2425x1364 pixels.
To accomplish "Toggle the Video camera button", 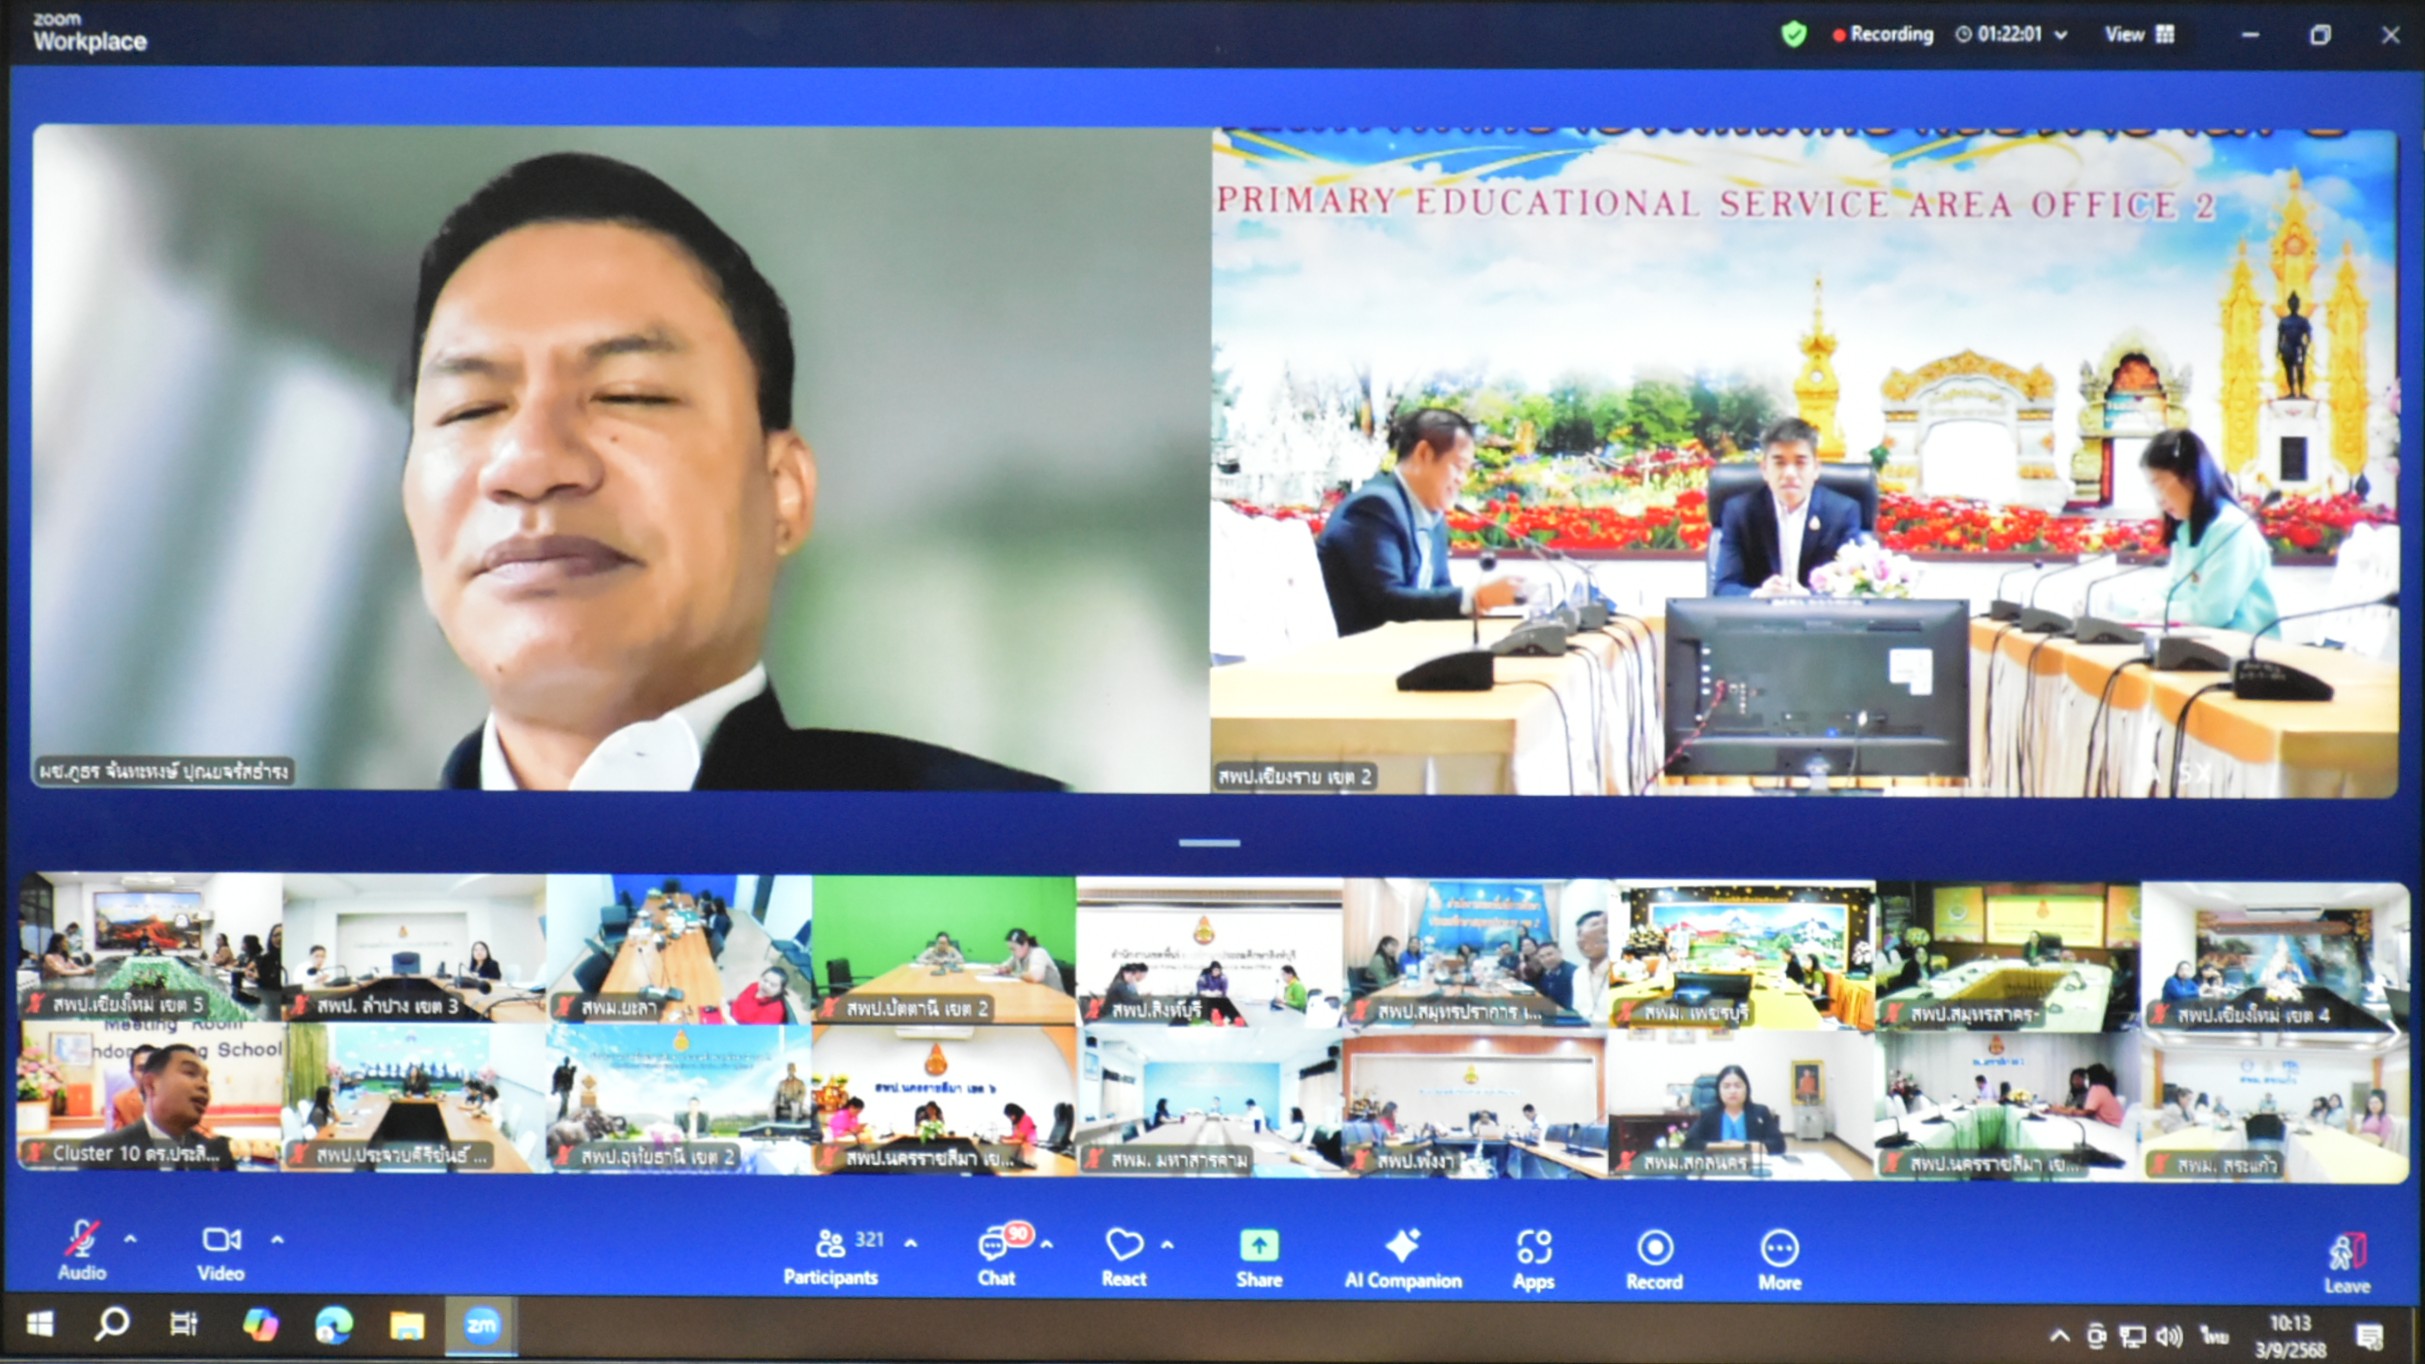I will click(220, 1241).
